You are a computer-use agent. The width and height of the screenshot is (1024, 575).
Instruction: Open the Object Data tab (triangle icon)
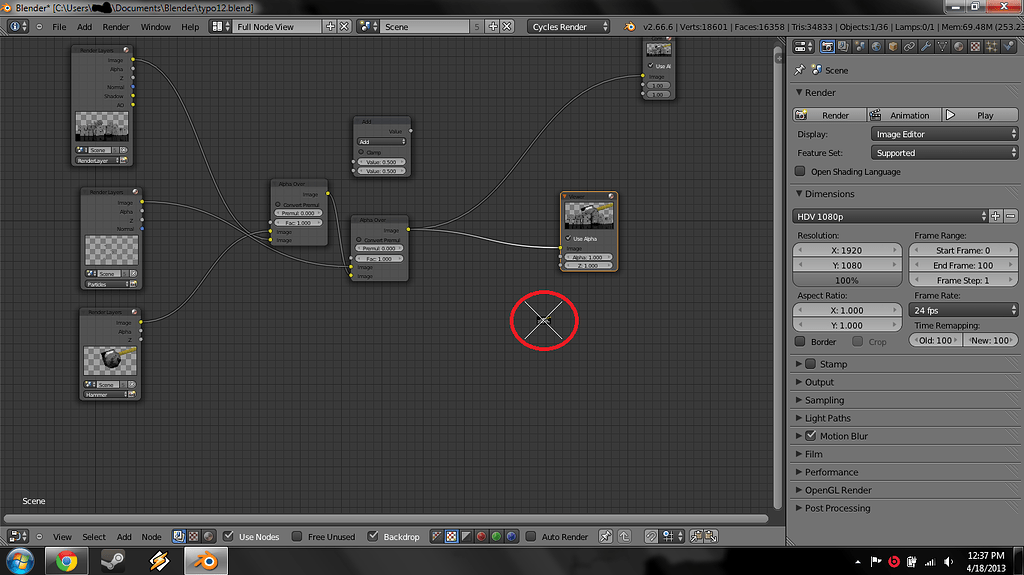tap(942, 46)
